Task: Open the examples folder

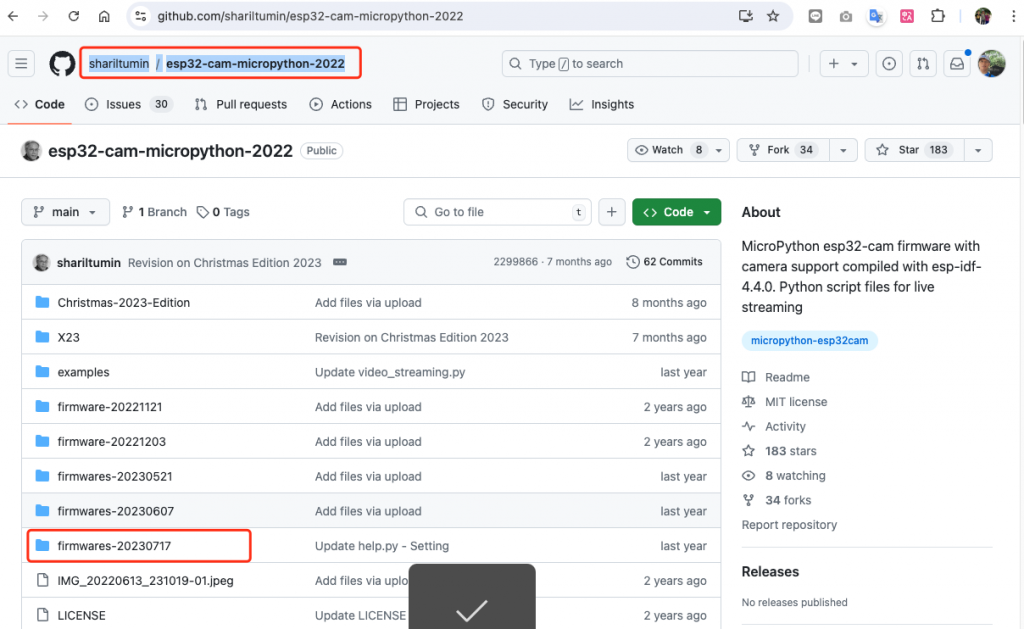Action: (x=83, y=372)
